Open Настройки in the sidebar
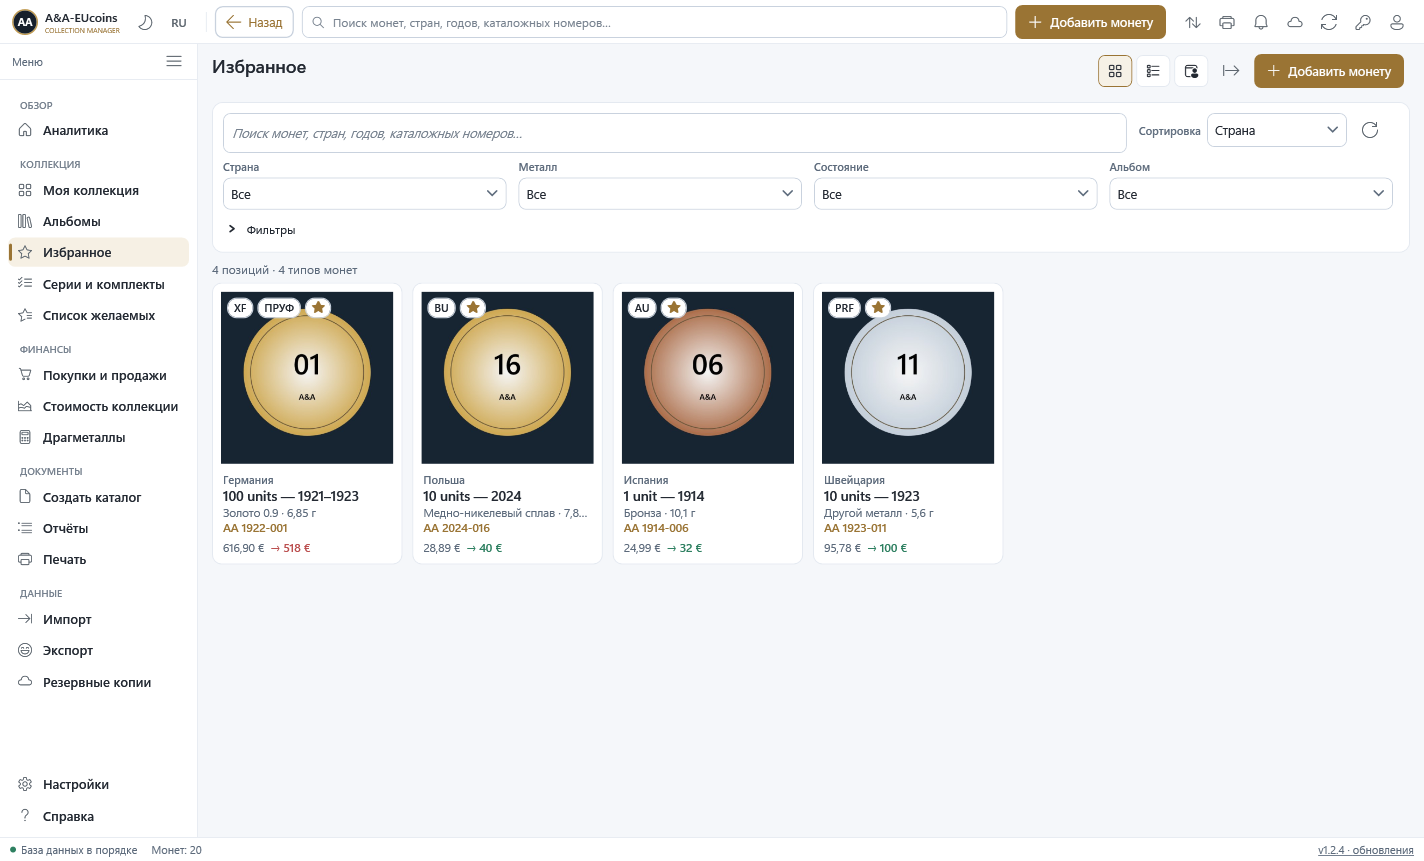This screenshot has height=861, width=1424. click(x=98, y=784)
